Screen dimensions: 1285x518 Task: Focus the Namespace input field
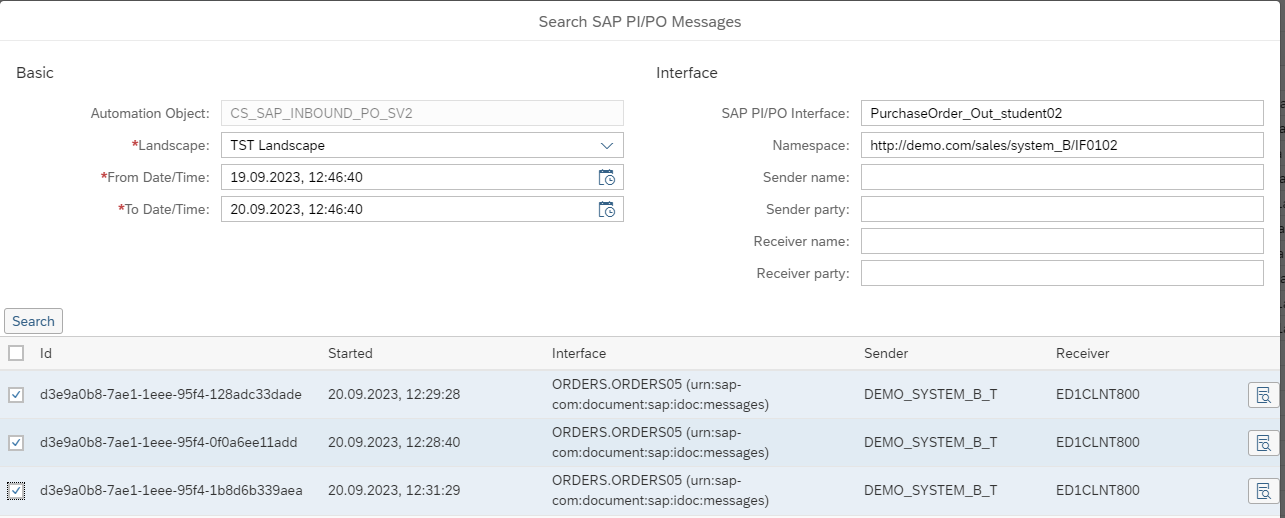tap(1062, 145)
